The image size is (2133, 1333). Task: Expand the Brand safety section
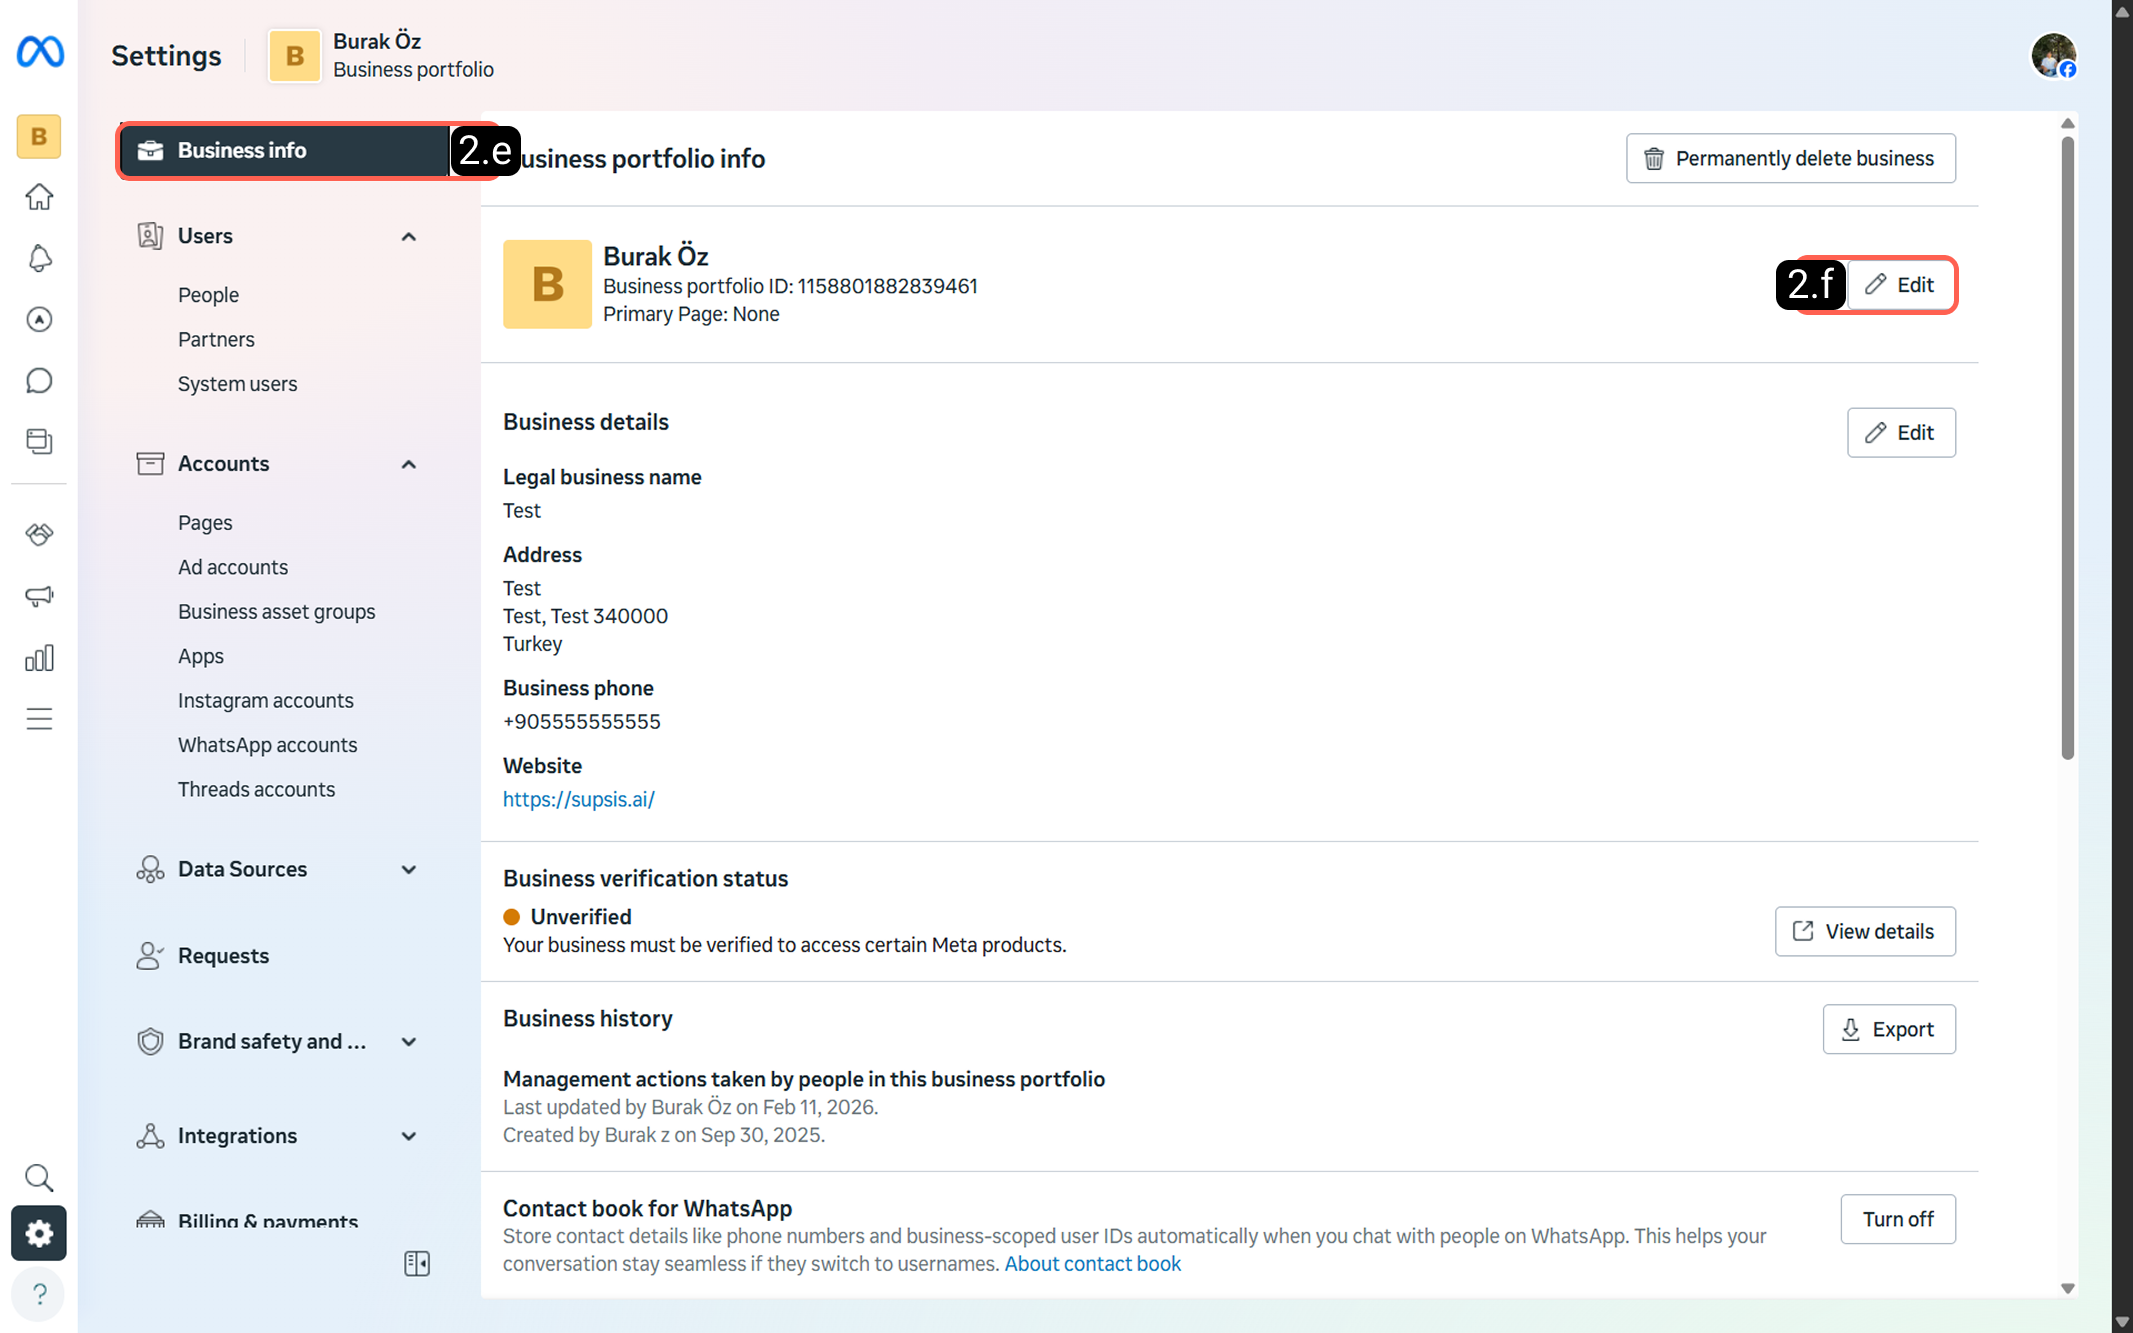coord(278,1041)
